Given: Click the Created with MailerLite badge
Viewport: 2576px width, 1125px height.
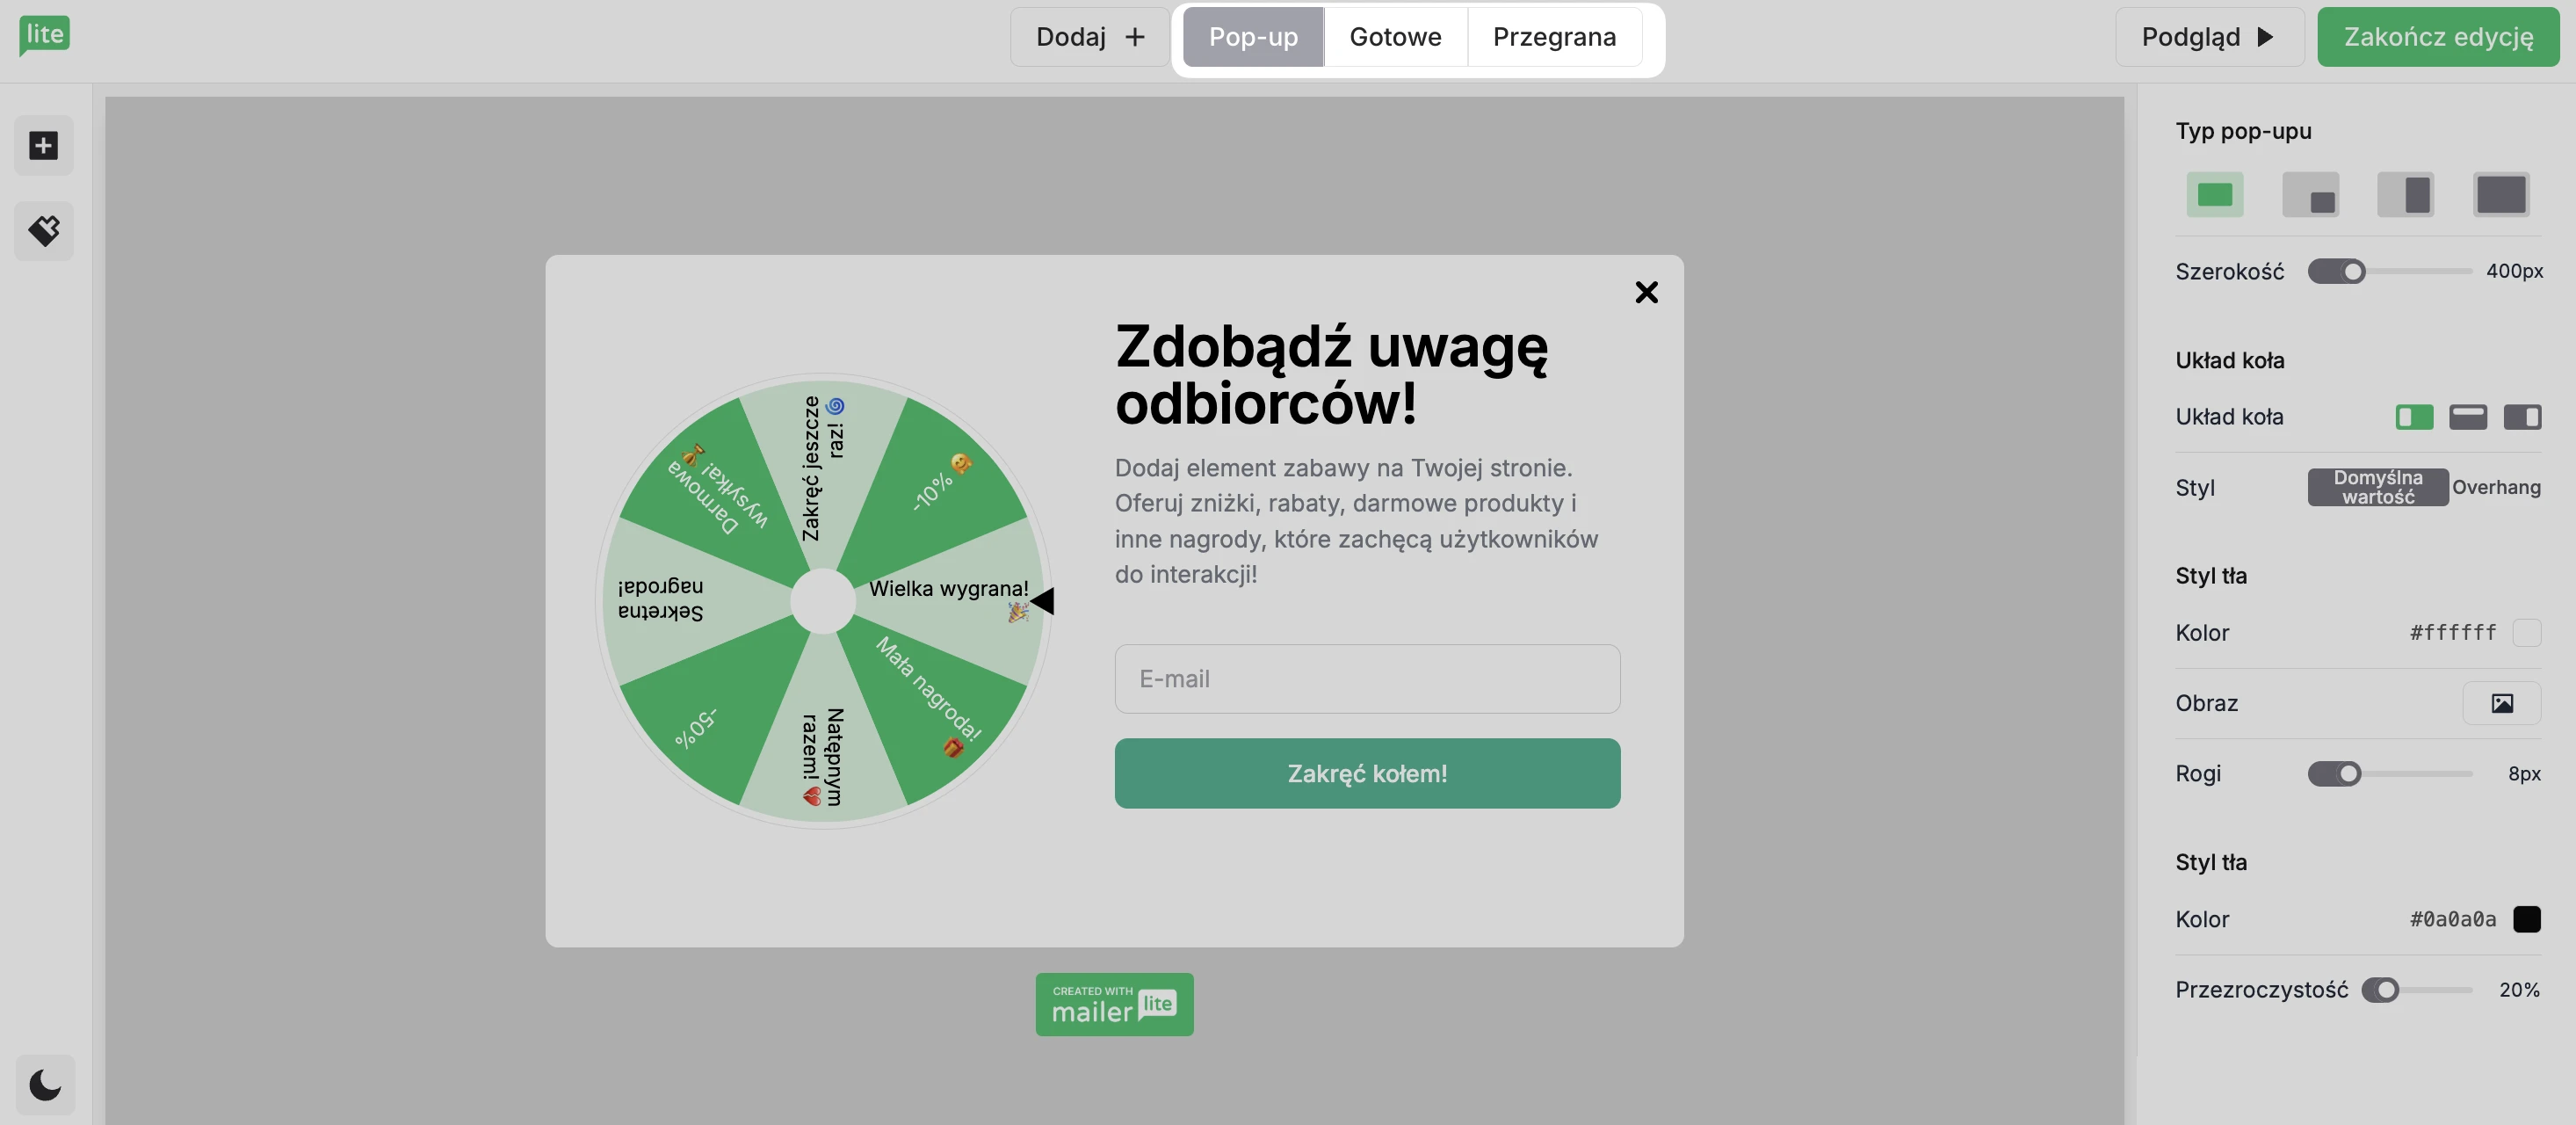Looking at the screenshot, I should [1114, 1004].
